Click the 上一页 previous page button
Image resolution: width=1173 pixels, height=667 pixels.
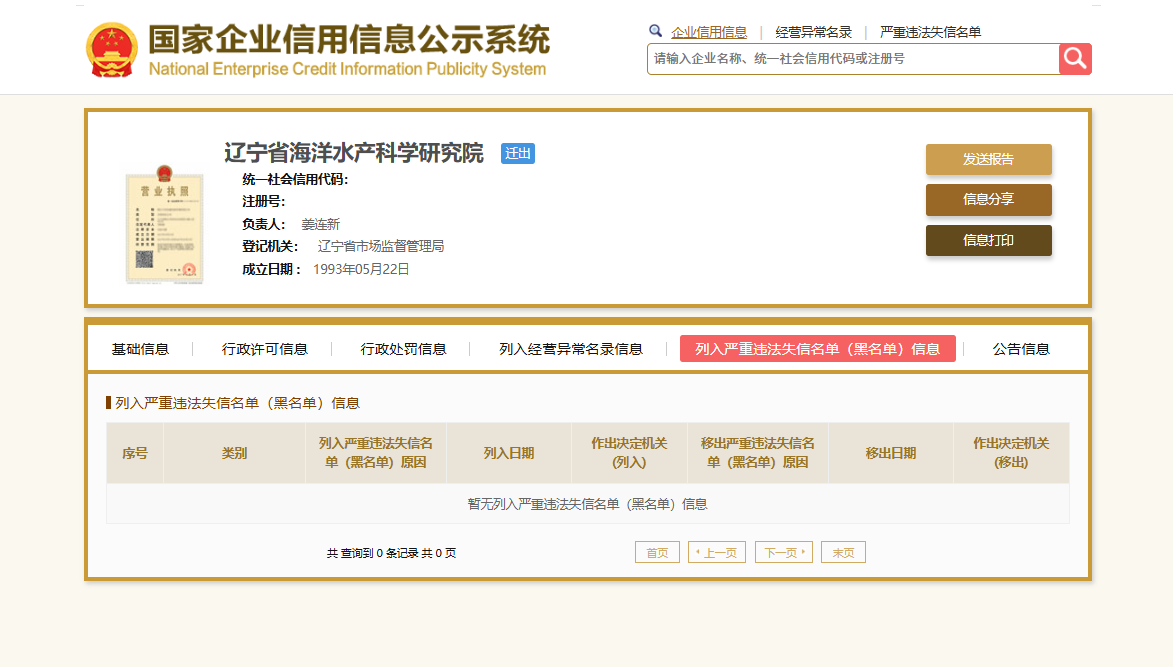717,553
